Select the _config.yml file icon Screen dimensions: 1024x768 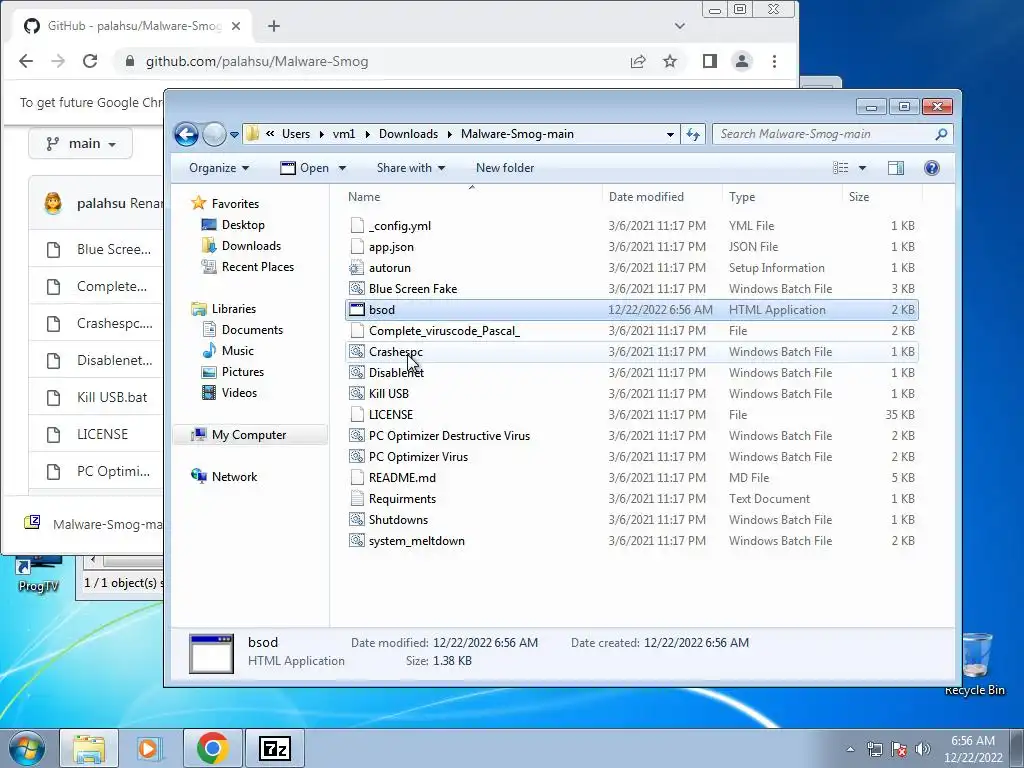[357, 225]
